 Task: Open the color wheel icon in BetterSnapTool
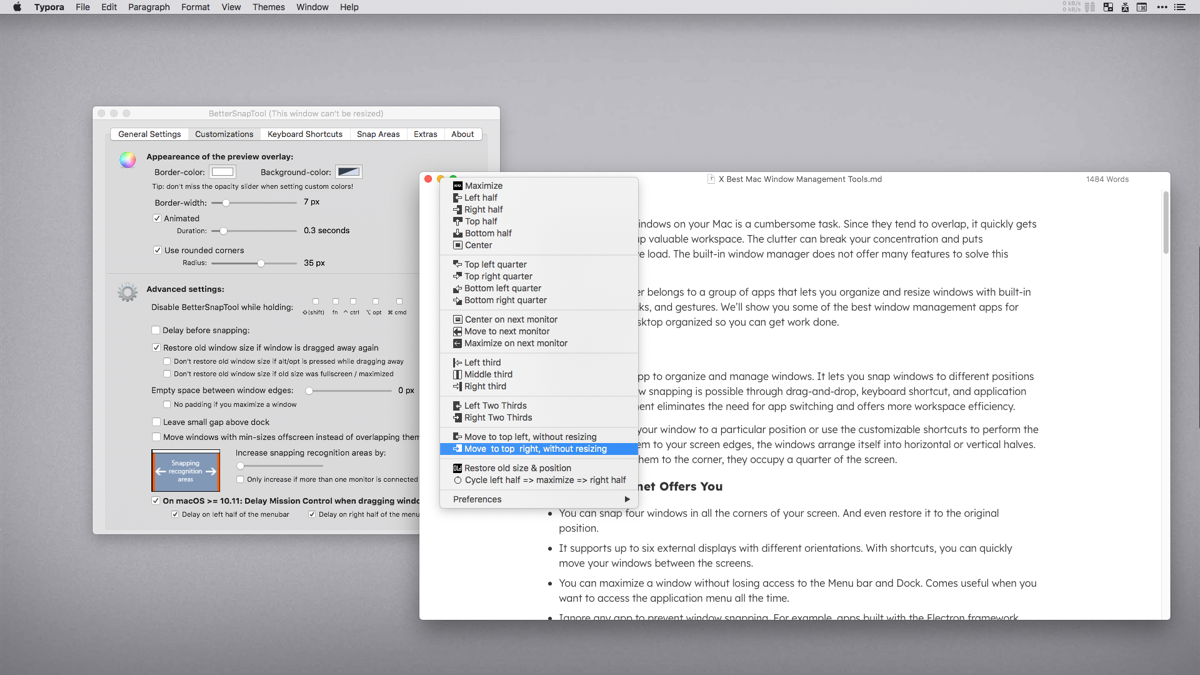[x=127, y=160]
